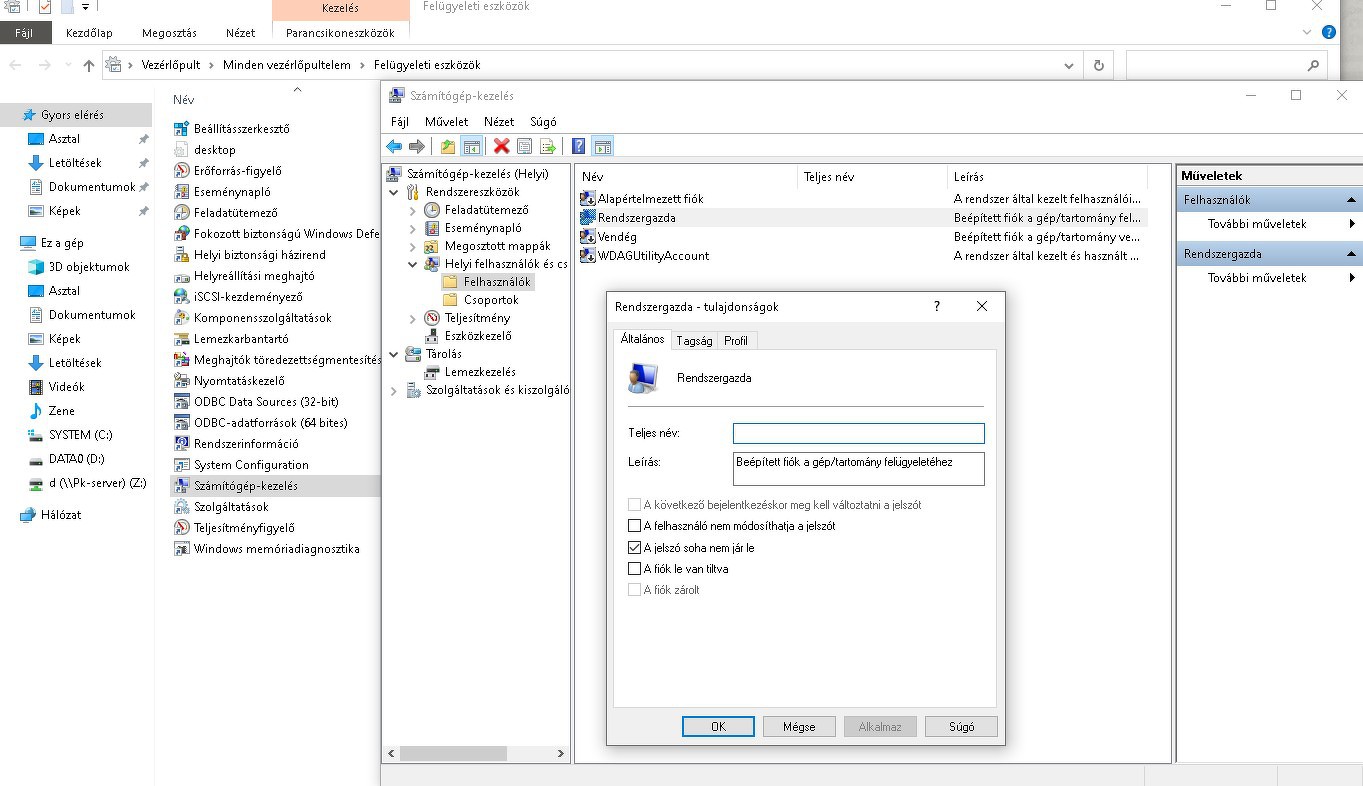Click the Up one level folder icon
Image resolution: width=1363 pixels, height=786 pixels.
[x=448, y=146]
